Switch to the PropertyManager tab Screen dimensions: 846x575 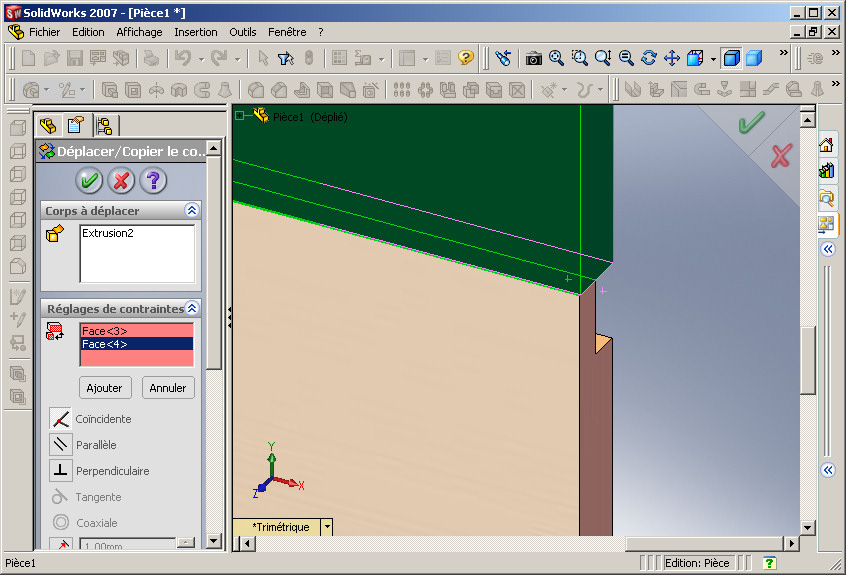pos(76,126)
